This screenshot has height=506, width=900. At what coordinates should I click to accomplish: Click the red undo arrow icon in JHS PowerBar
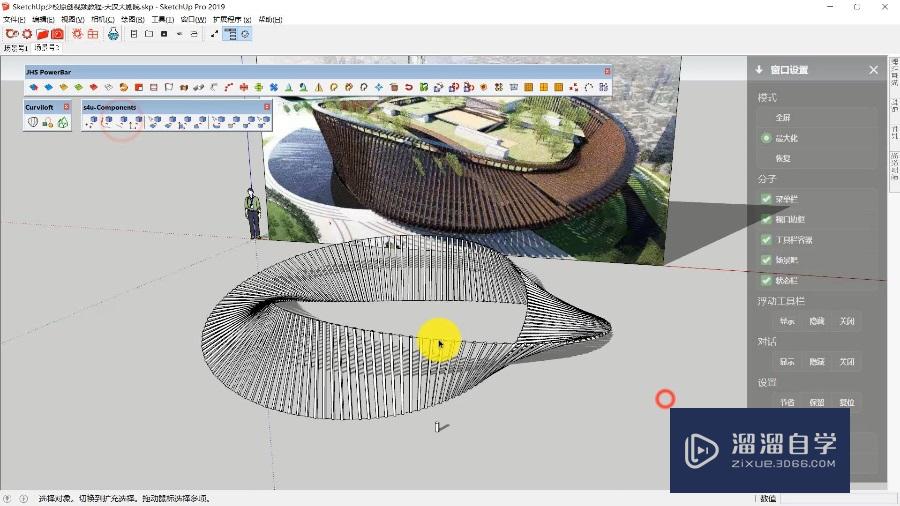409,87
